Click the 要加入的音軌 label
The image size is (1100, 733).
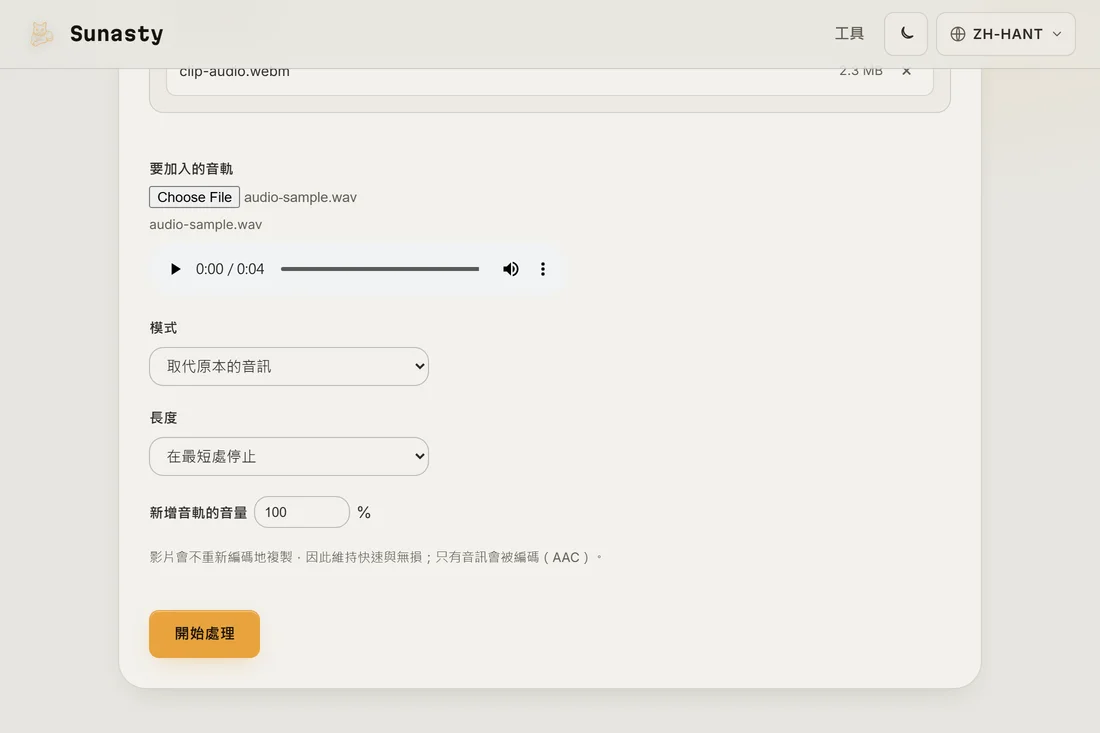coord(191,168)
